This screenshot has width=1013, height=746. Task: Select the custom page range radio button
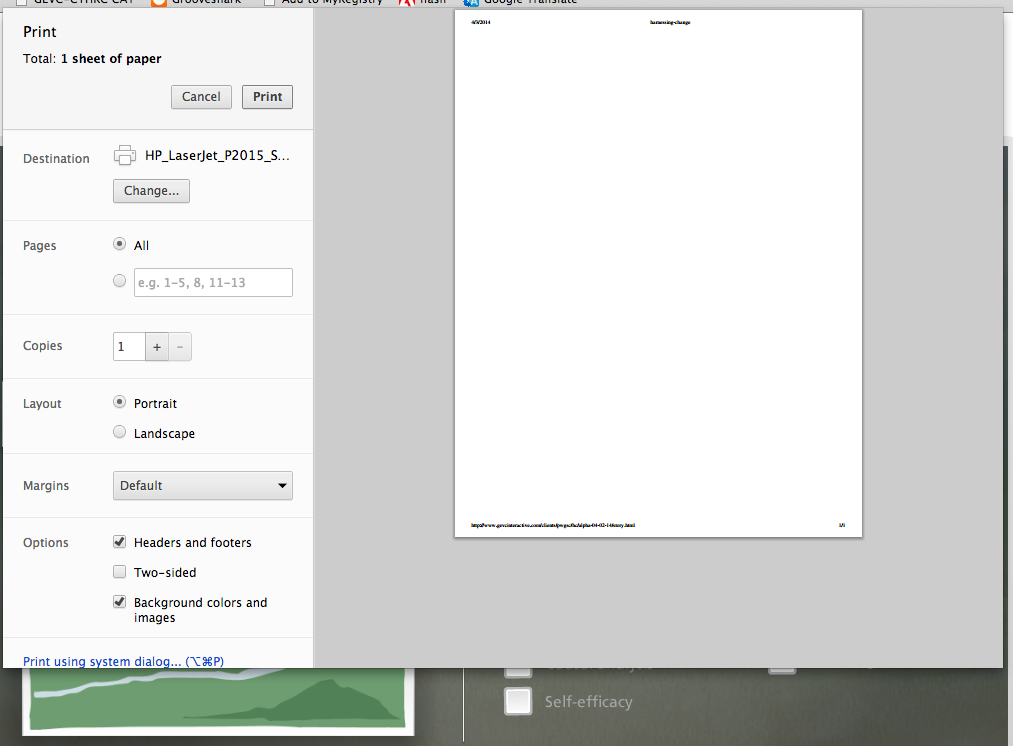(x=120, y=281)
